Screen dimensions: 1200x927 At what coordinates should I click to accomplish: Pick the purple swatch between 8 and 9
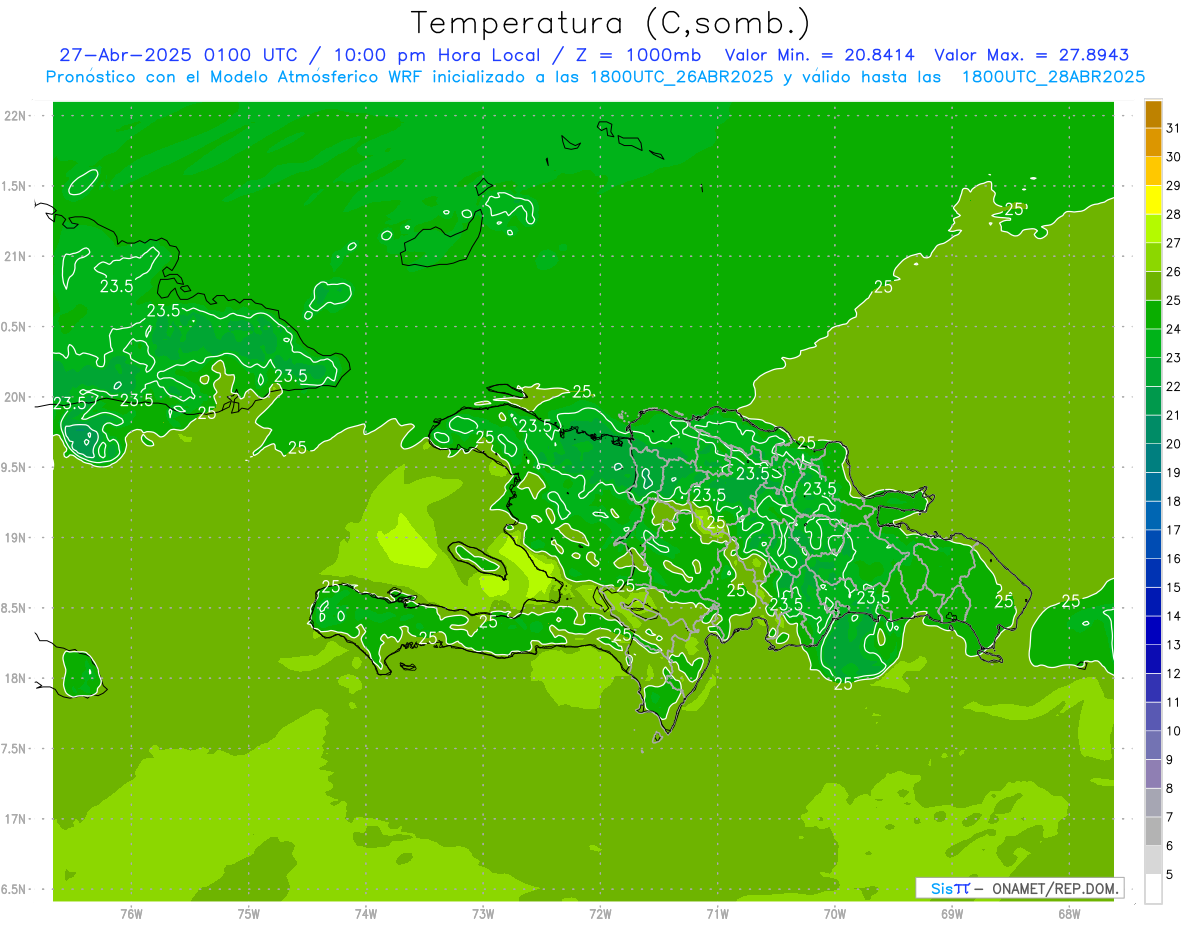[1153, 775]
